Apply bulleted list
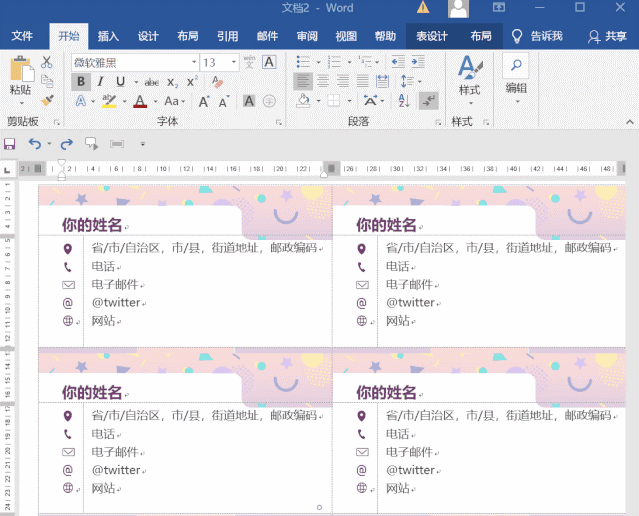The image size is (639, 516). (303, 62)
